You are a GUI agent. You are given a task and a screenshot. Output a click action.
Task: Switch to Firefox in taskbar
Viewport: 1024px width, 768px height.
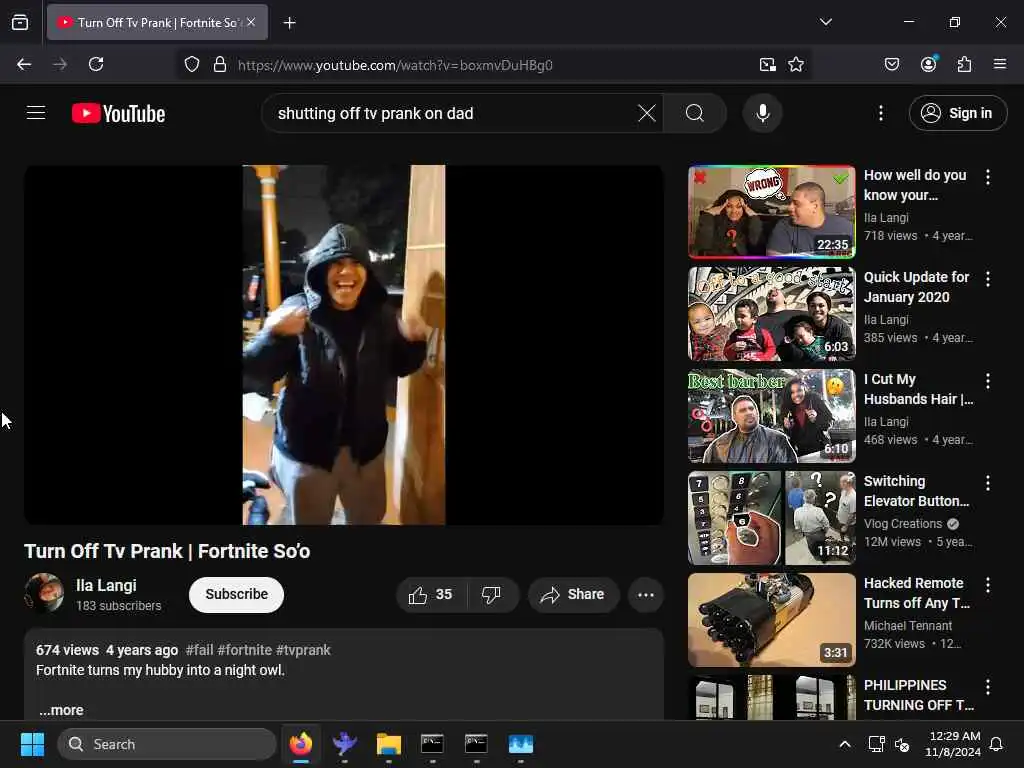point(300,744)
